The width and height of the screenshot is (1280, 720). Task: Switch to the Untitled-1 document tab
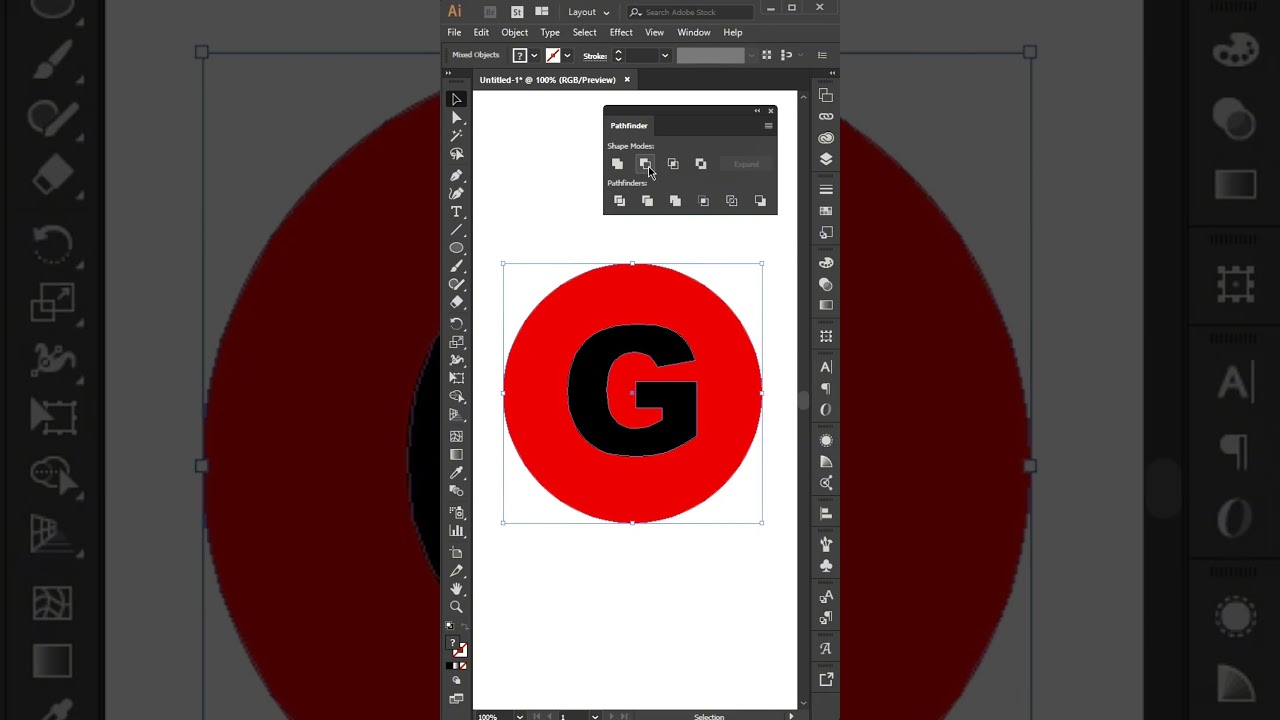pyautogui.click(x=547, y=80)
